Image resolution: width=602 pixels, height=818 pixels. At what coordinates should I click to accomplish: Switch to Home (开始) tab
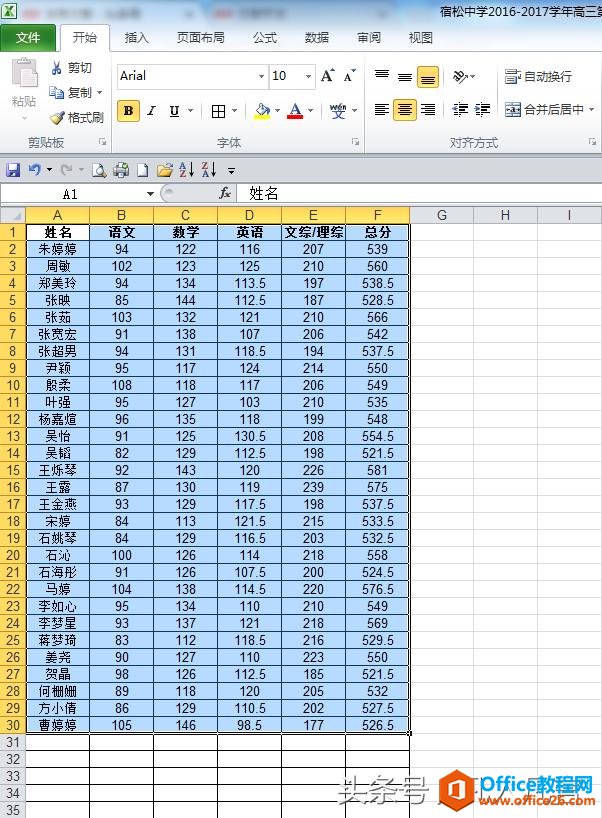(85, 38)
